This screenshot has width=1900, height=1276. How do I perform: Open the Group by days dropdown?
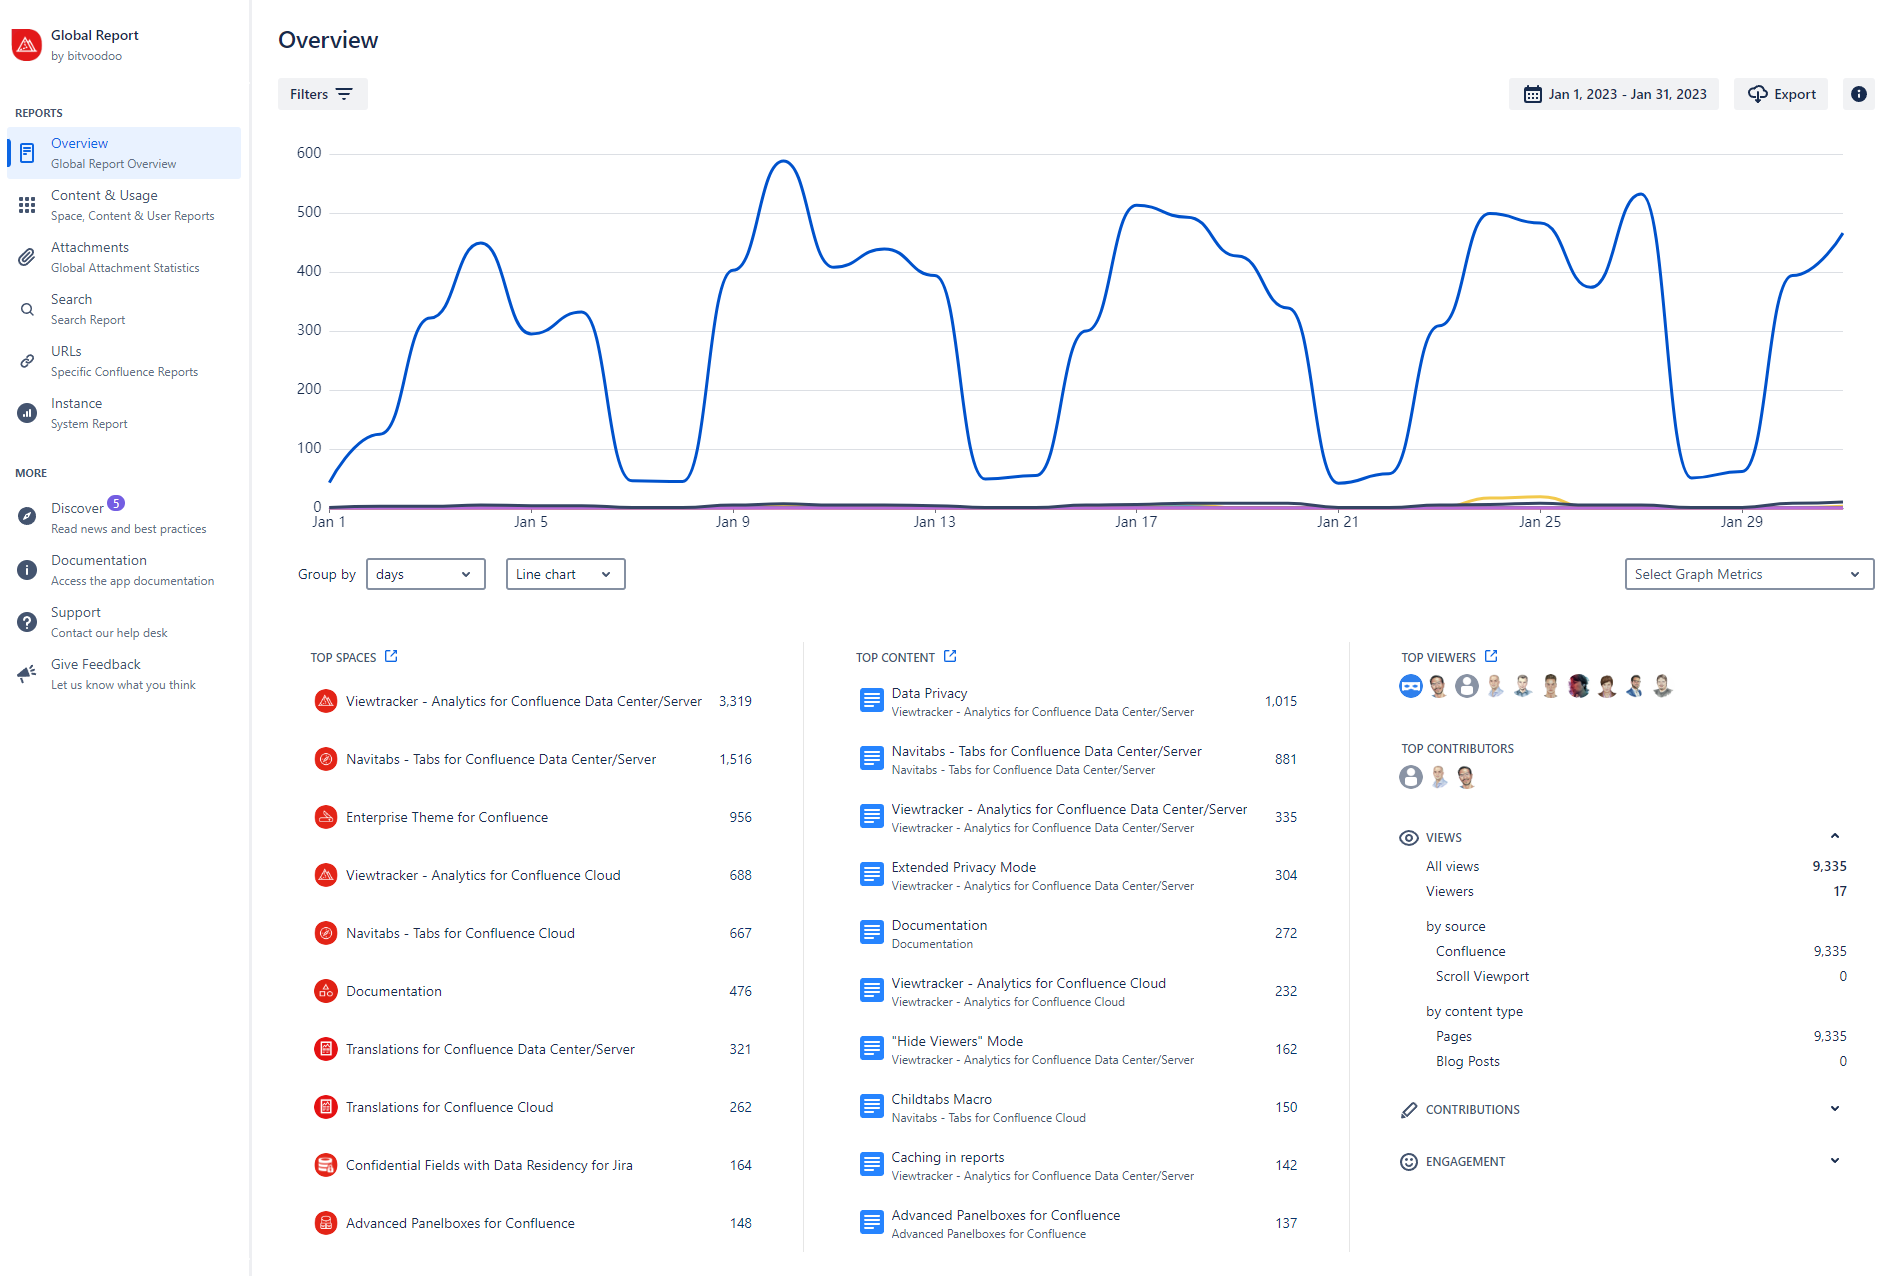[425, 574]
